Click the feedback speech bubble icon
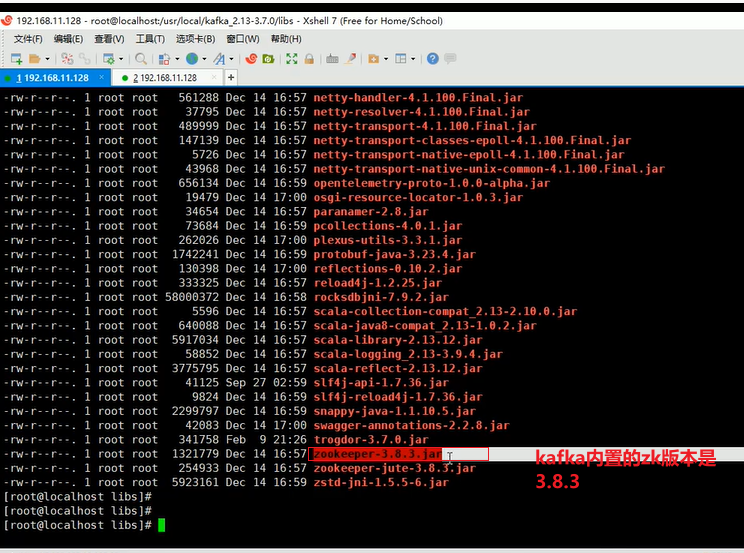 pyautogui.click(x=450, y=58)
